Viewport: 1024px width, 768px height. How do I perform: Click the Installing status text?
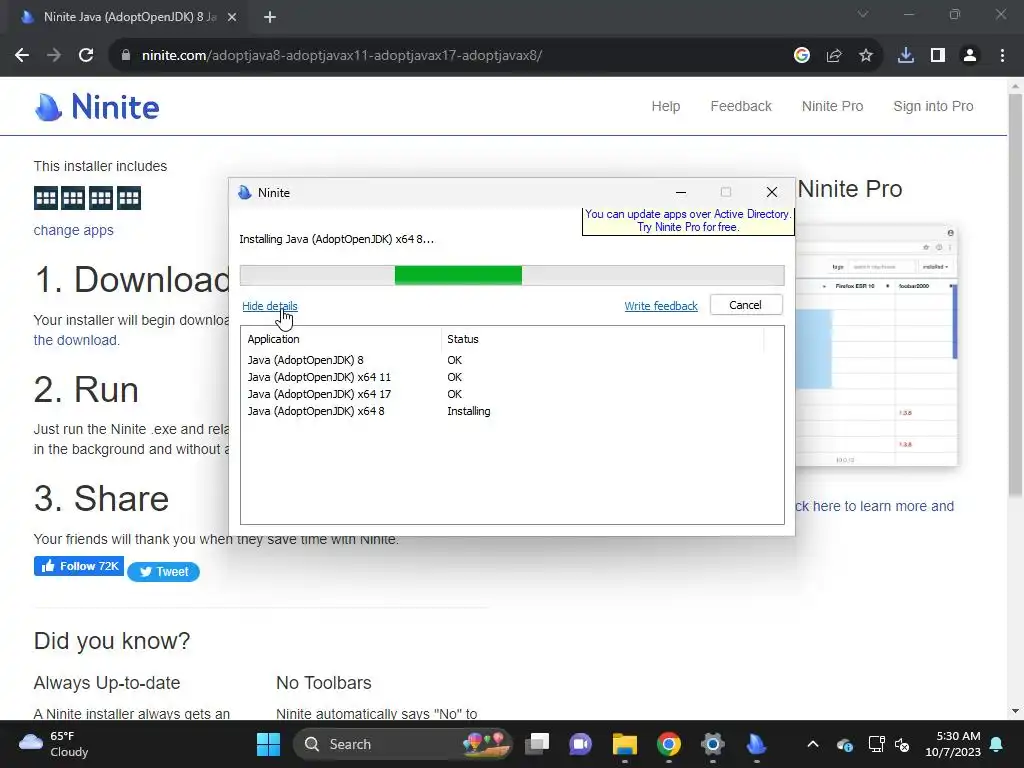click(x=468, y=411)
